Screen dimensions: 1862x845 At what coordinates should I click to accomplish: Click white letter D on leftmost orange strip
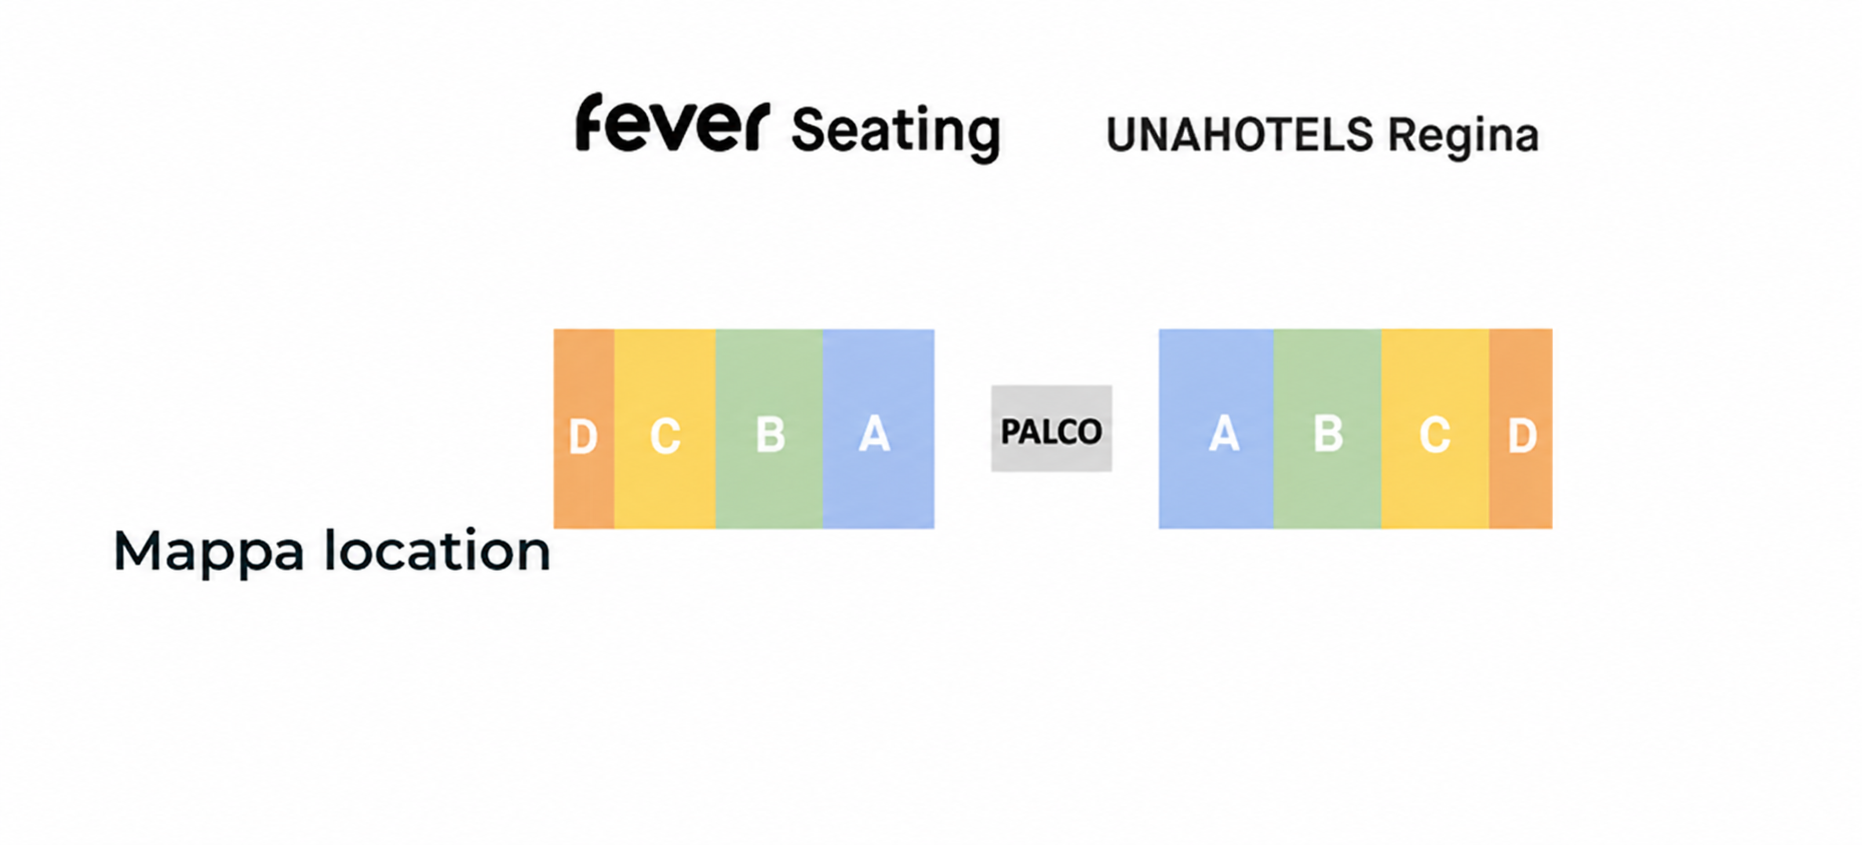pyautogui.click(x=583, y=437)
